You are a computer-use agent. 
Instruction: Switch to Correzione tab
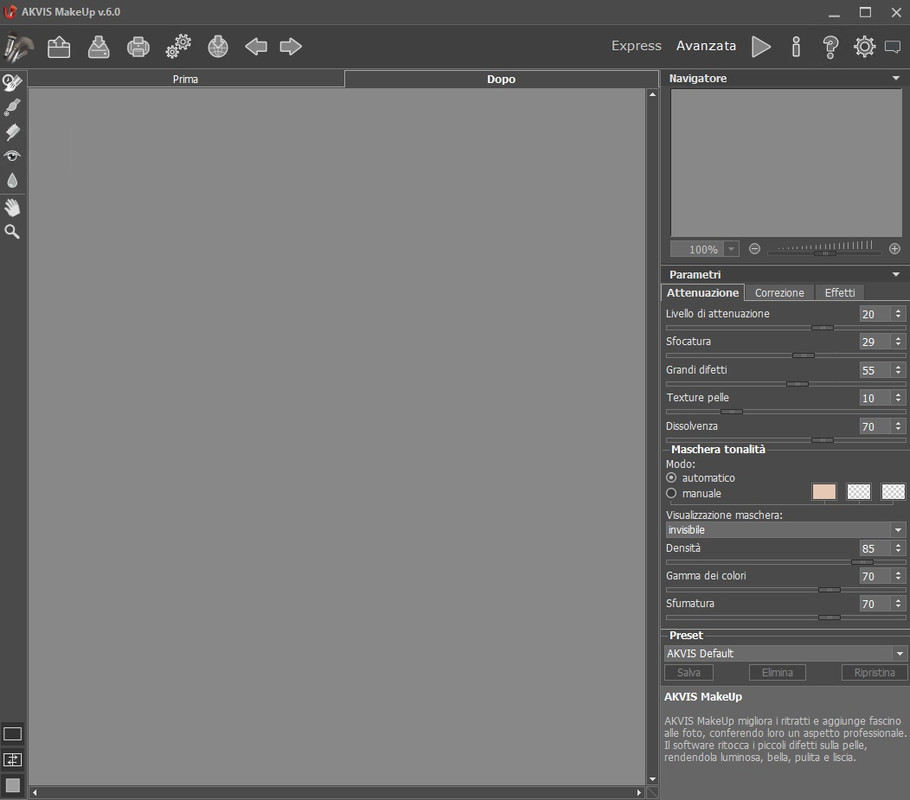pyautogui.click(x=779, y=293)
